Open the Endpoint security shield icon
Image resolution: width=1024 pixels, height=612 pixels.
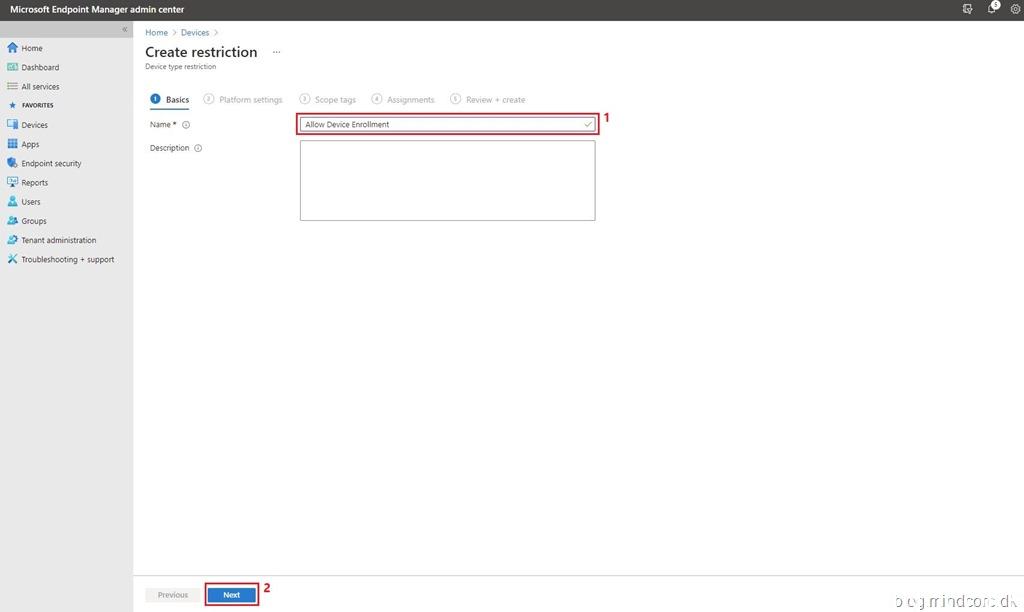click(x=13, y=163)
